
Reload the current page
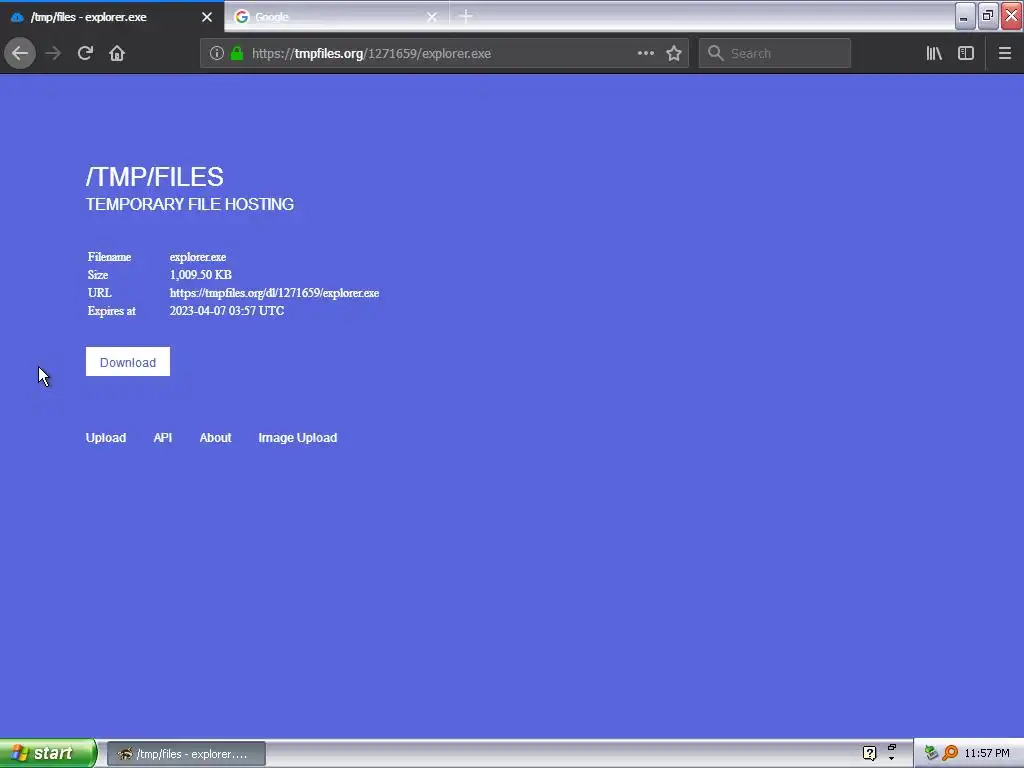point(85,53)
